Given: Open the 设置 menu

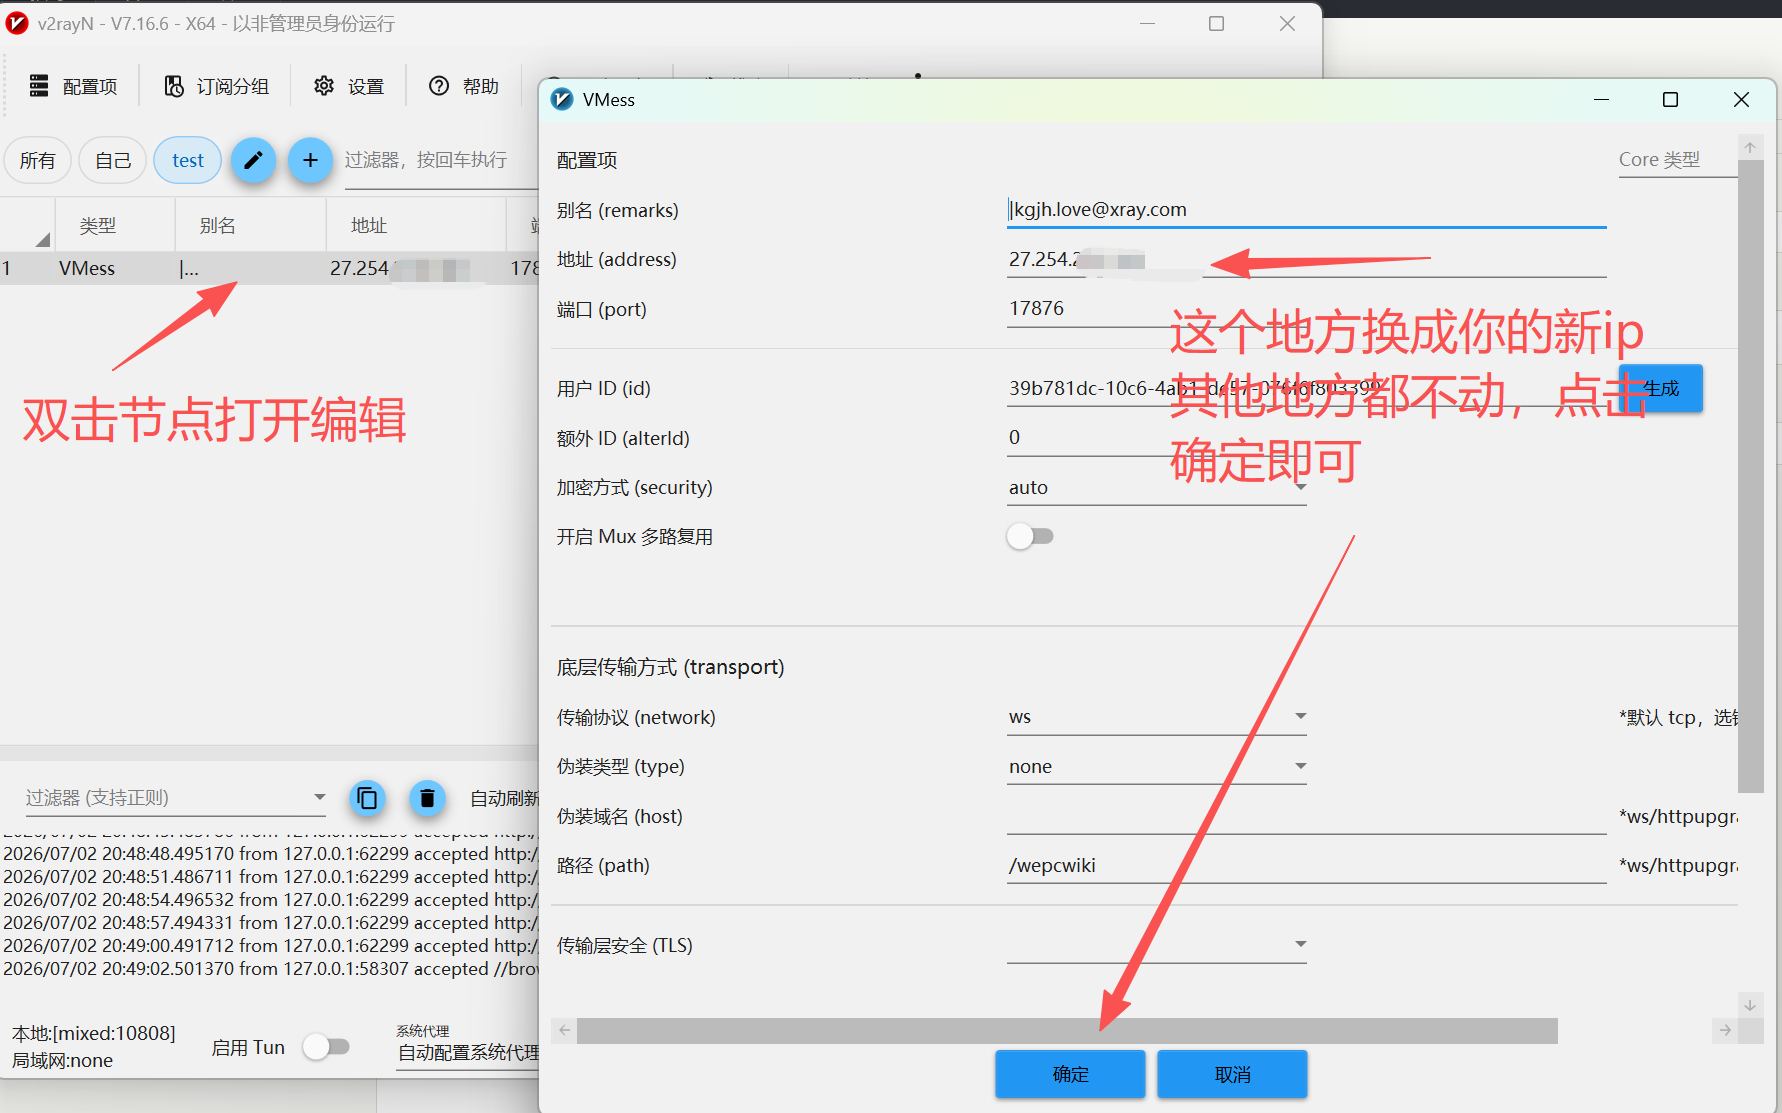Looking at the screenshot, I should 349,86.
